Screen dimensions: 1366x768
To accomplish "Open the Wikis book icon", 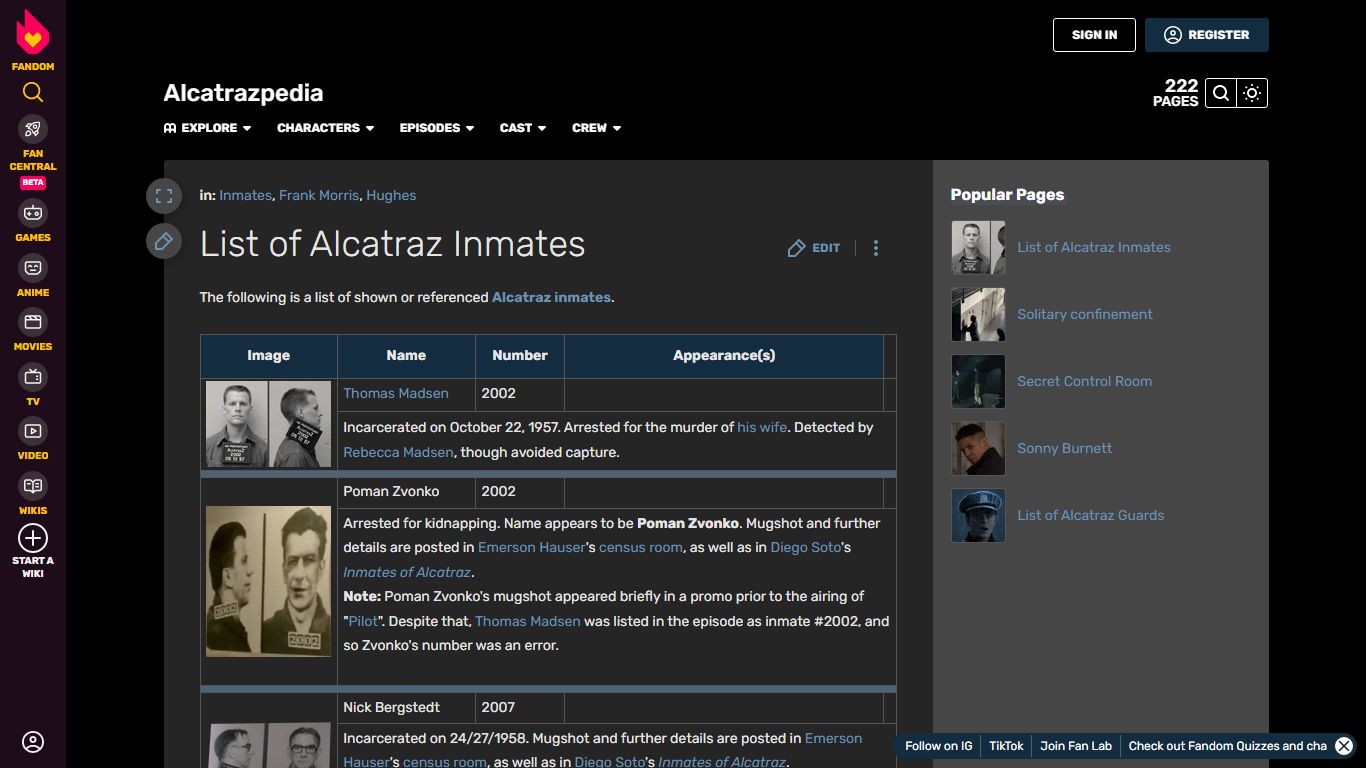I will (x=33, y=486).
